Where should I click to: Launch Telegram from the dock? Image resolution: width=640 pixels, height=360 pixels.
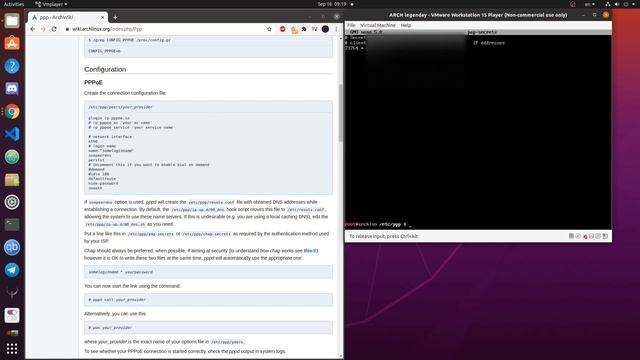[12, 270]
